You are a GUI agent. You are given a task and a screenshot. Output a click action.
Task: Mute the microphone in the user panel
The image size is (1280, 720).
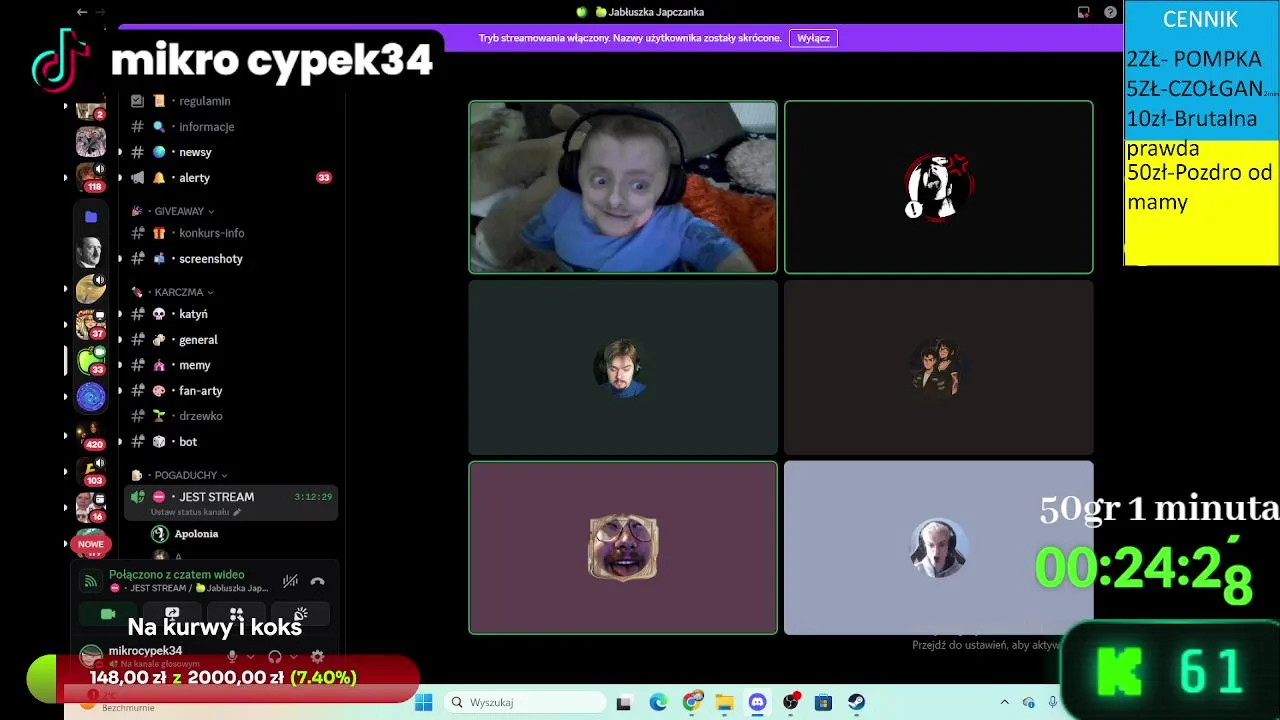[x=232, y=657]
